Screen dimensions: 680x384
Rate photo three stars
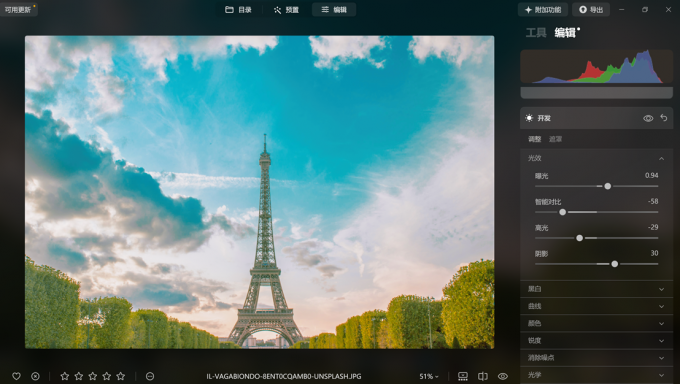click(x=92, y=376)
